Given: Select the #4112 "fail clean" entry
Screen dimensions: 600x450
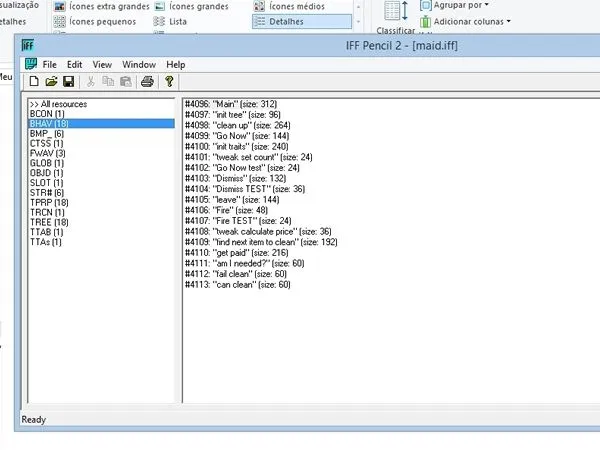Looking at the screenshot, I should point(236,274).
